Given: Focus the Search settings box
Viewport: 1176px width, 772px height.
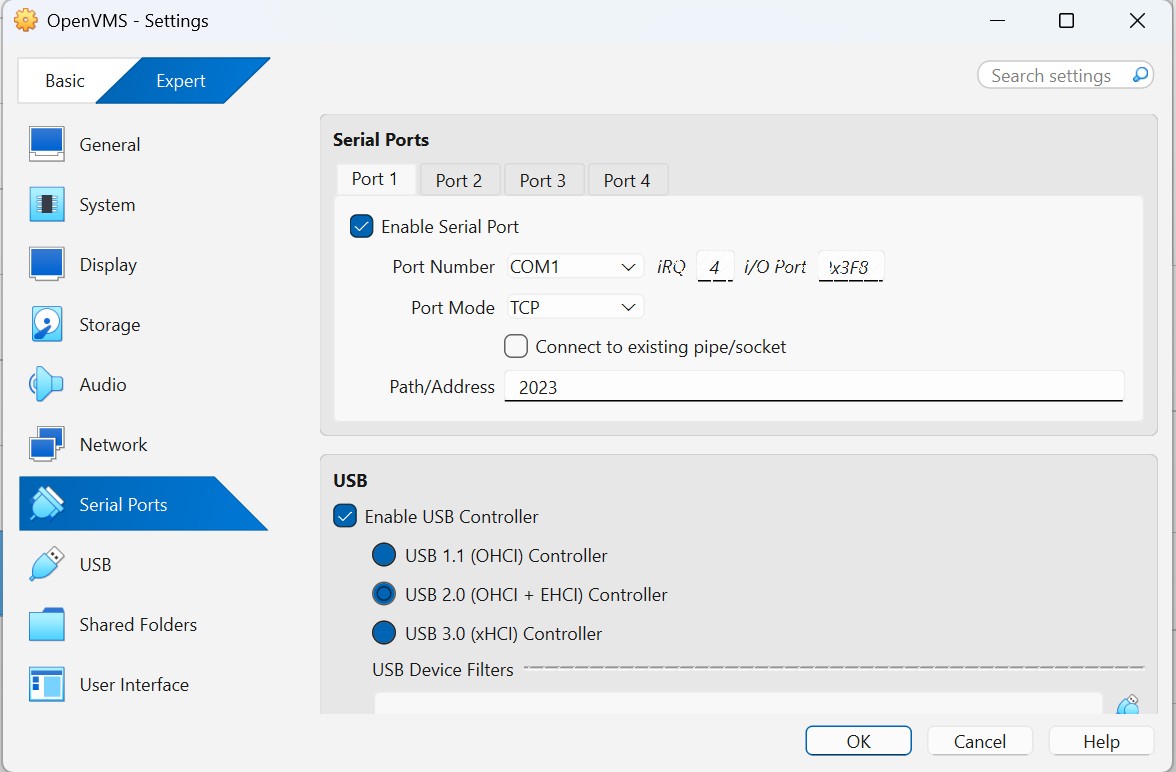Looking at the screenshot, I should 1065,75.
